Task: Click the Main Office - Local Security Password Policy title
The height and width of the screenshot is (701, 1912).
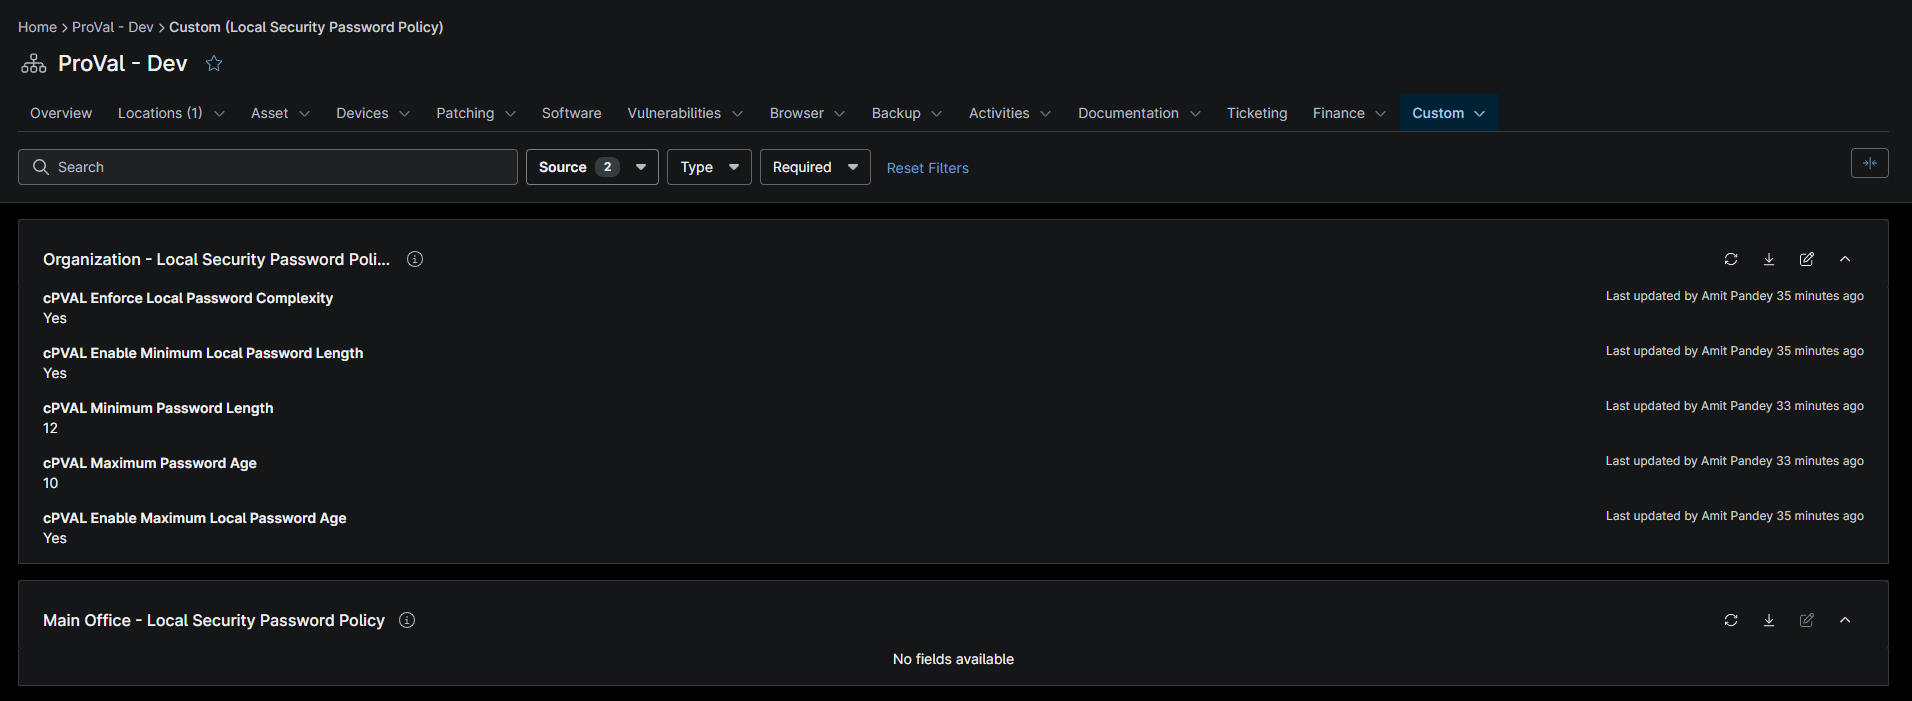Action: (214, 620)
